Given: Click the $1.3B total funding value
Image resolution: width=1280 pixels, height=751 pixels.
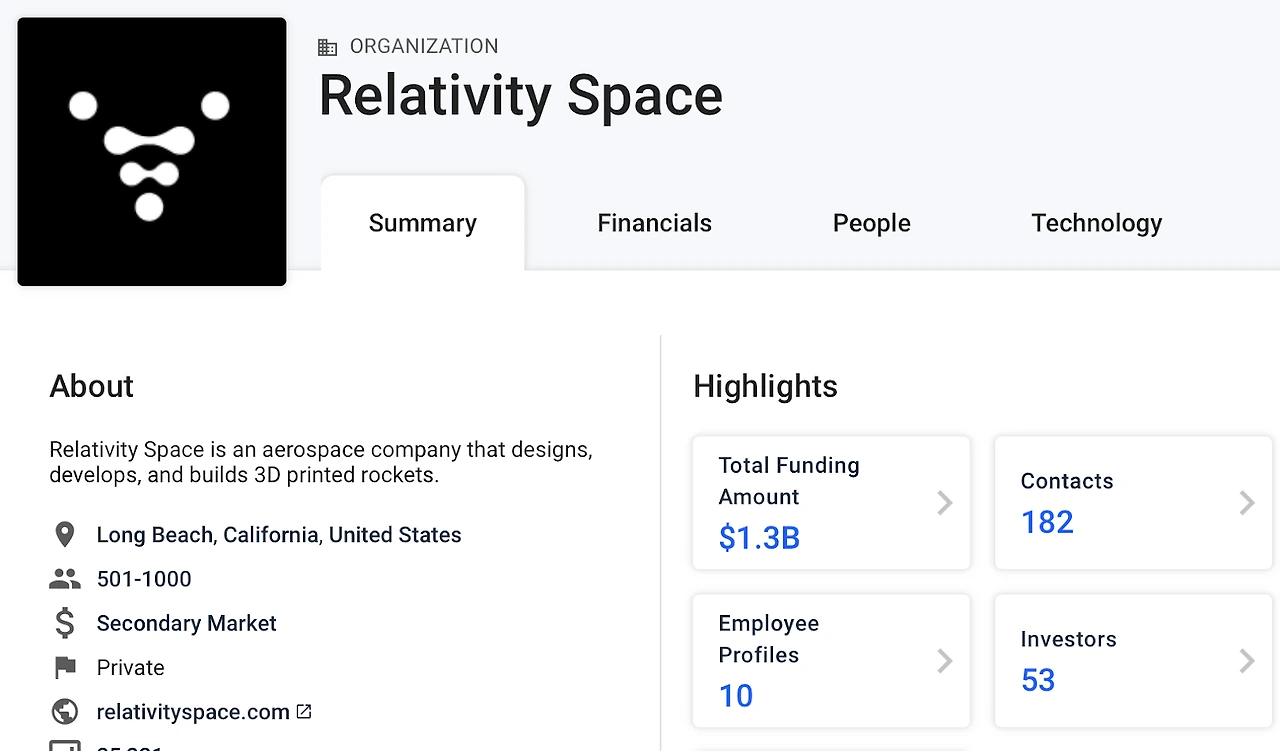Looking at the screenshot, I should 759,538.
